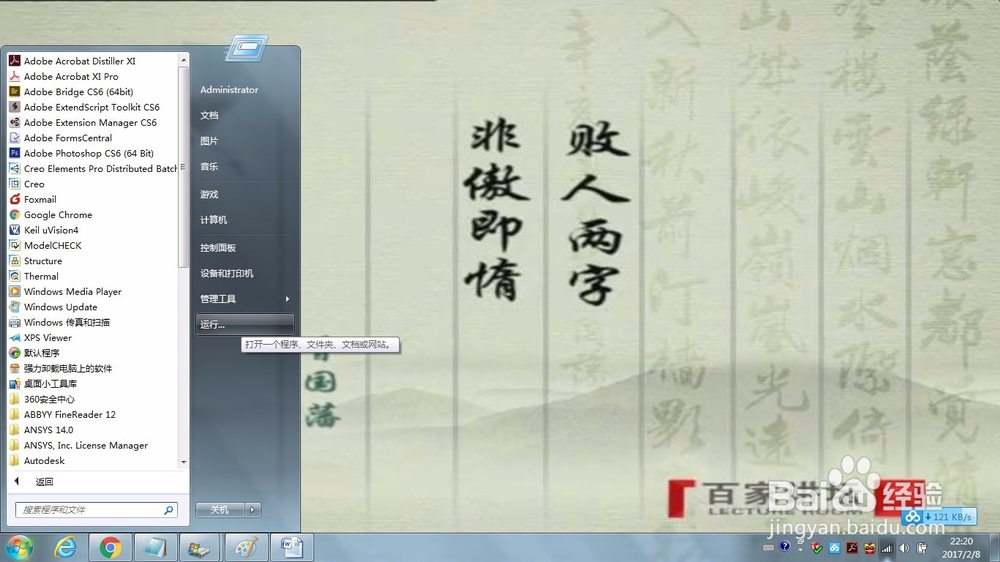
Task: Click the search magnifier icon
Action: click(x=168, y=510)
